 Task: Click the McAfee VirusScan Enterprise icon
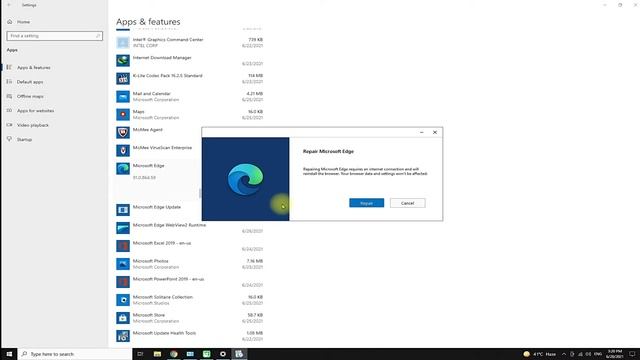pos(123,150)
